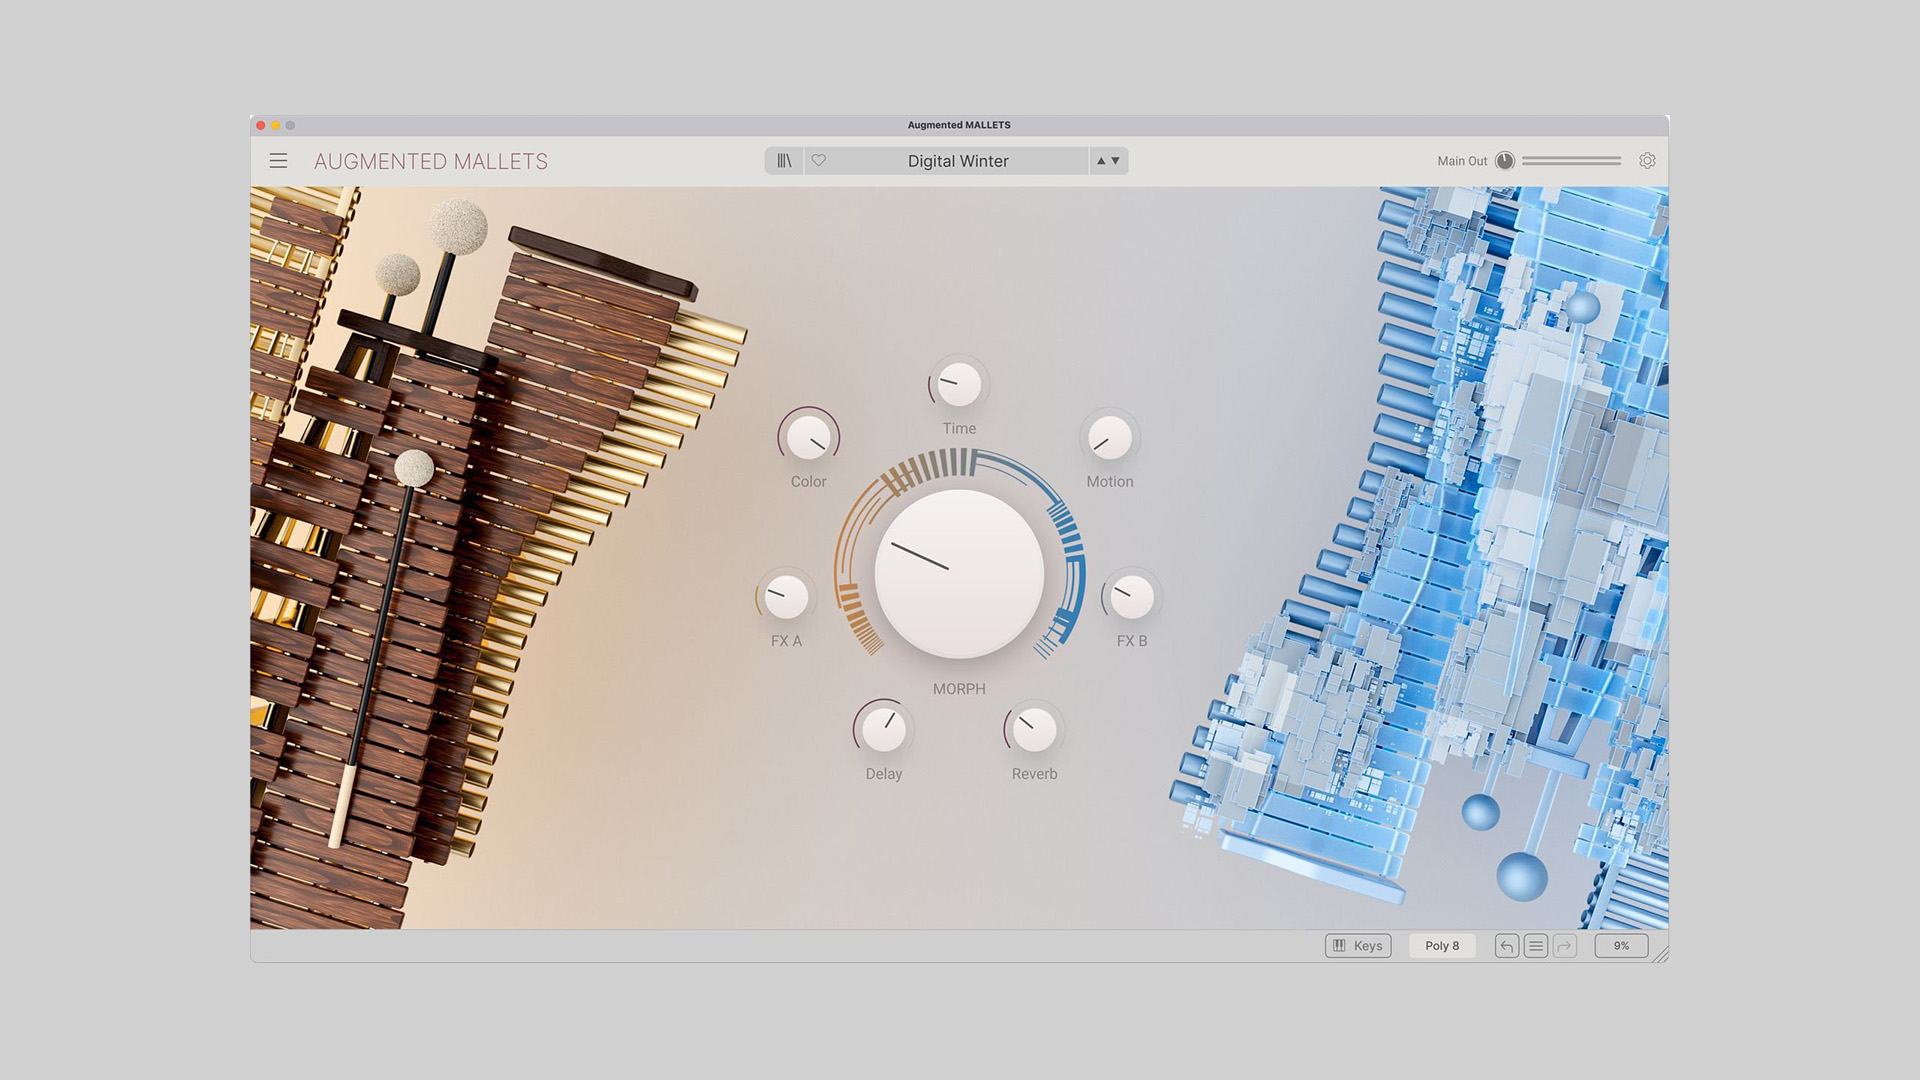This screenshot has width=1920, height=1080.
Task: Click the Main Out level meter
Action: point(1571,161)
